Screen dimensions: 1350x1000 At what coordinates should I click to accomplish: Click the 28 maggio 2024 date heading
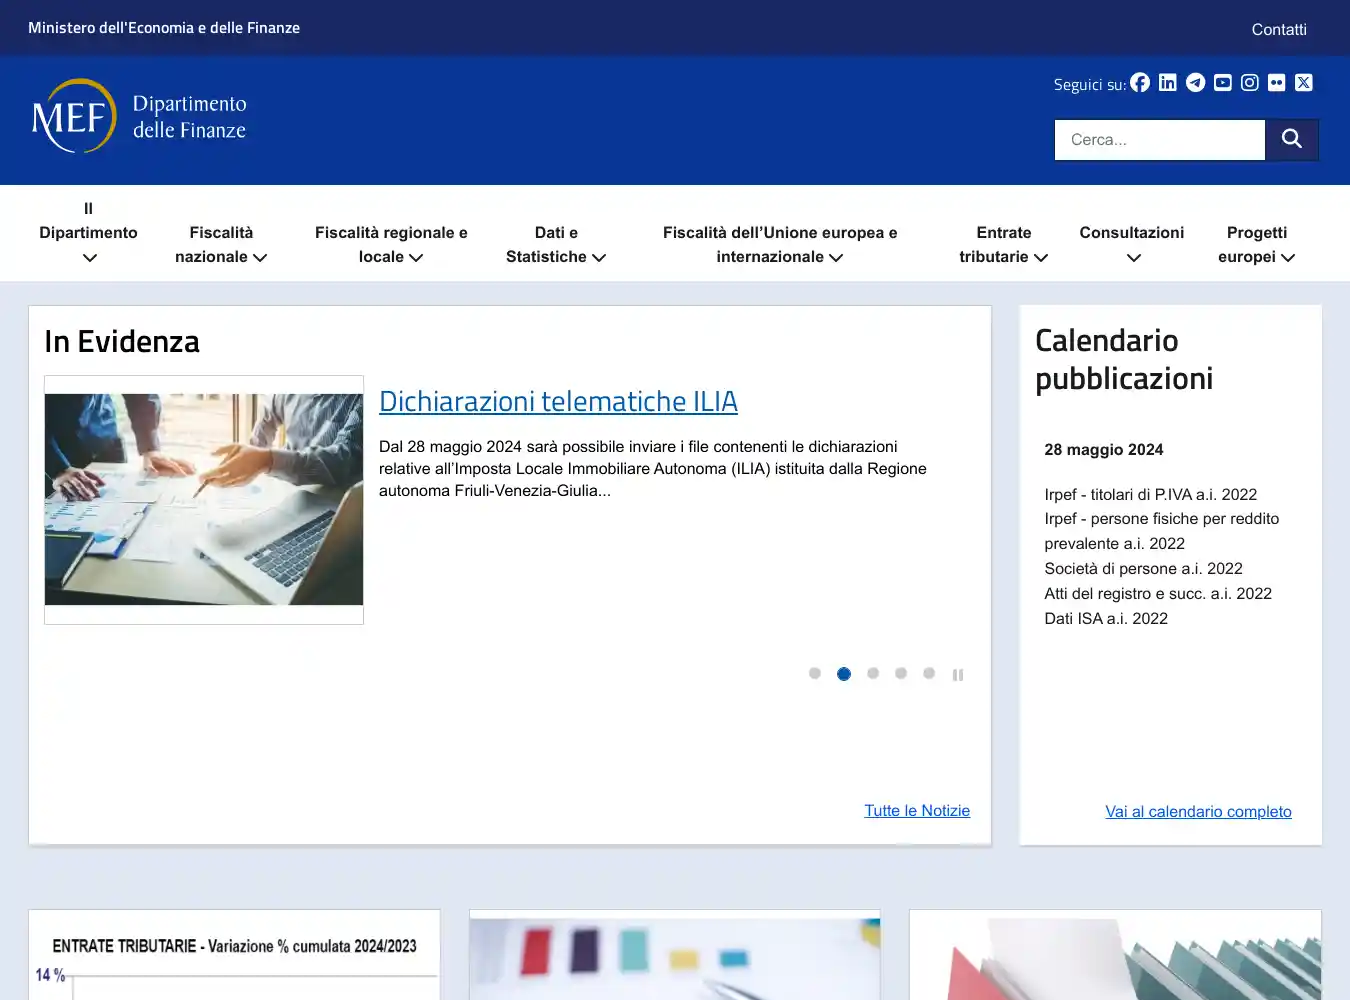click(1104, 450)
